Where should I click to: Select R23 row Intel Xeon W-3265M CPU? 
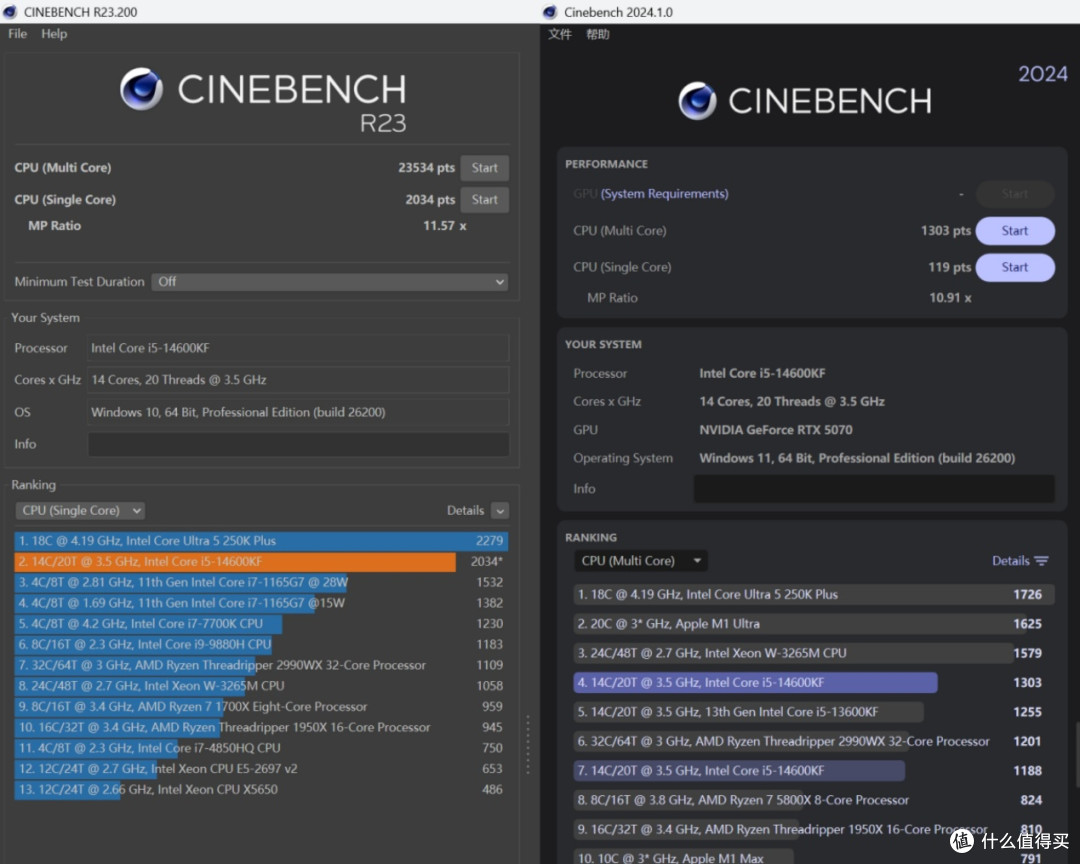tap(261, 686)
